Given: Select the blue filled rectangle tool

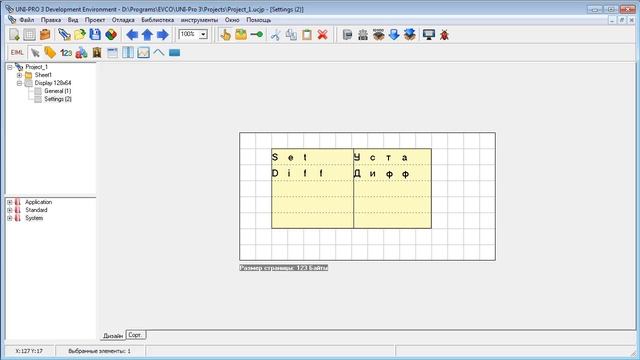Looking at the screenshot, I should [174, 53].
